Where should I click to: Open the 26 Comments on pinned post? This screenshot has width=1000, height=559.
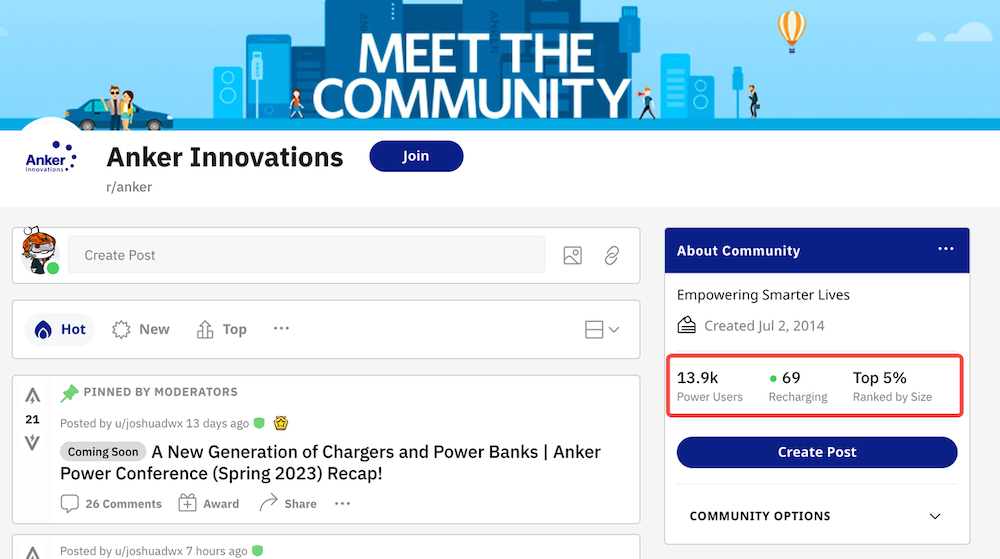[111, 504]
